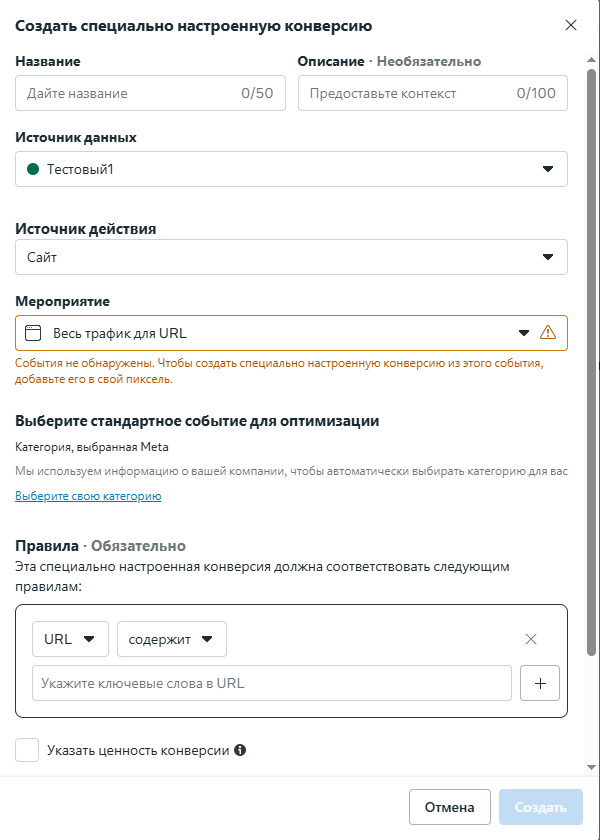Click the info icon next to Указать ценность конверсии
Screen dimensions: 600x840
tap(240, 750)
